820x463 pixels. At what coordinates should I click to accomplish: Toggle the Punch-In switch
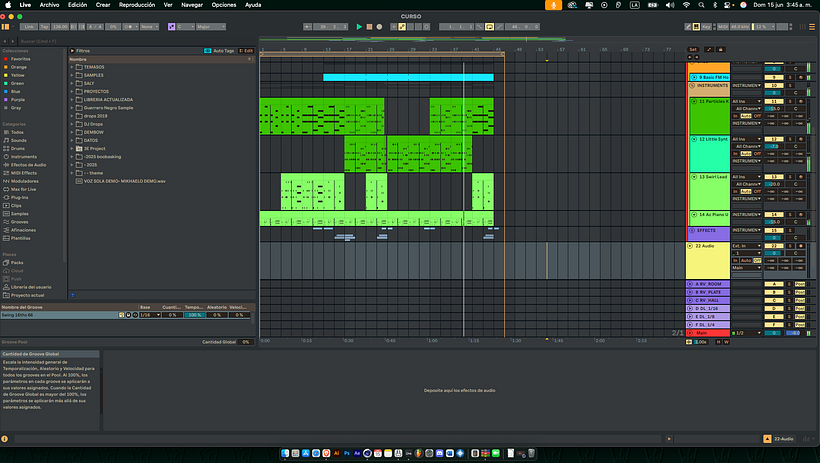(480, 27)
